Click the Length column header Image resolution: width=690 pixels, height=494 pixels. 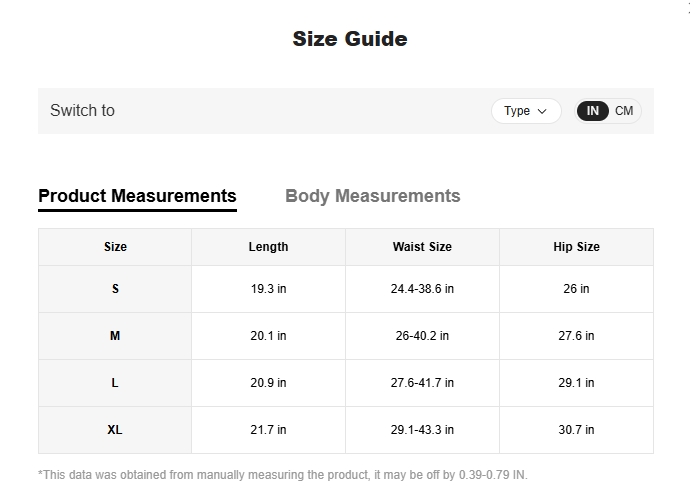coord(268,247)
